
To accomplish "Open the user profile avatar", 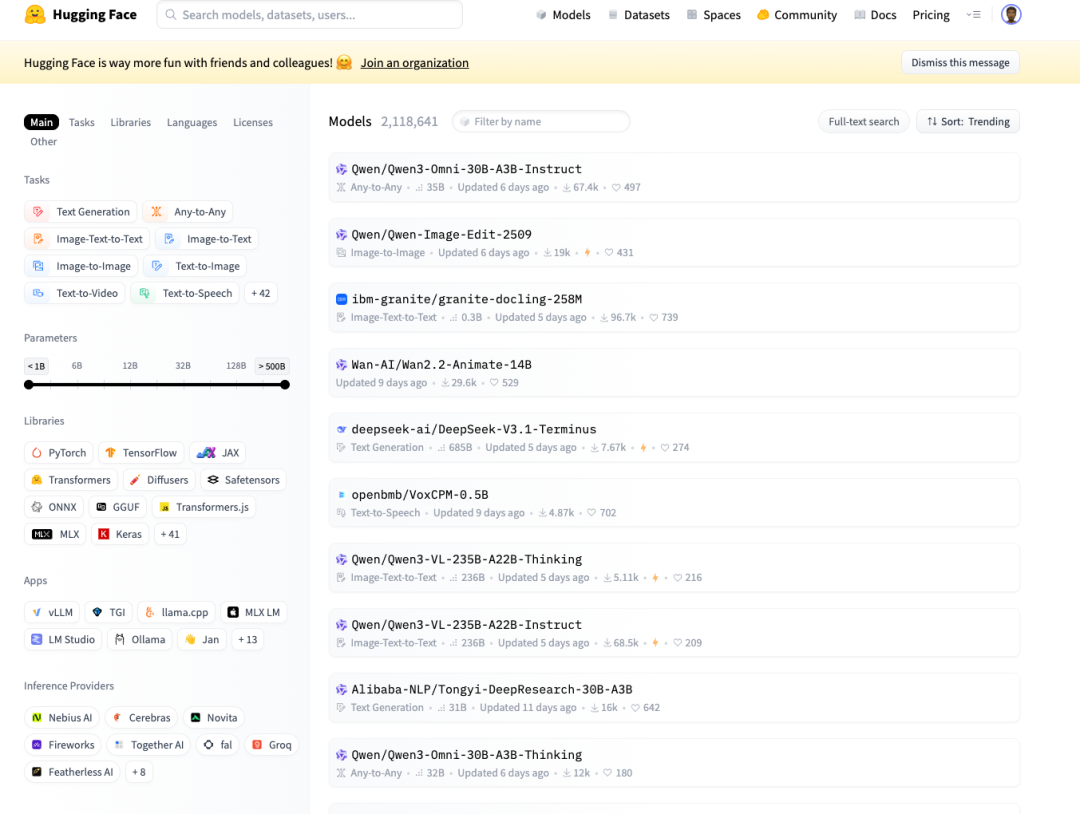I will pos(1010,14).
